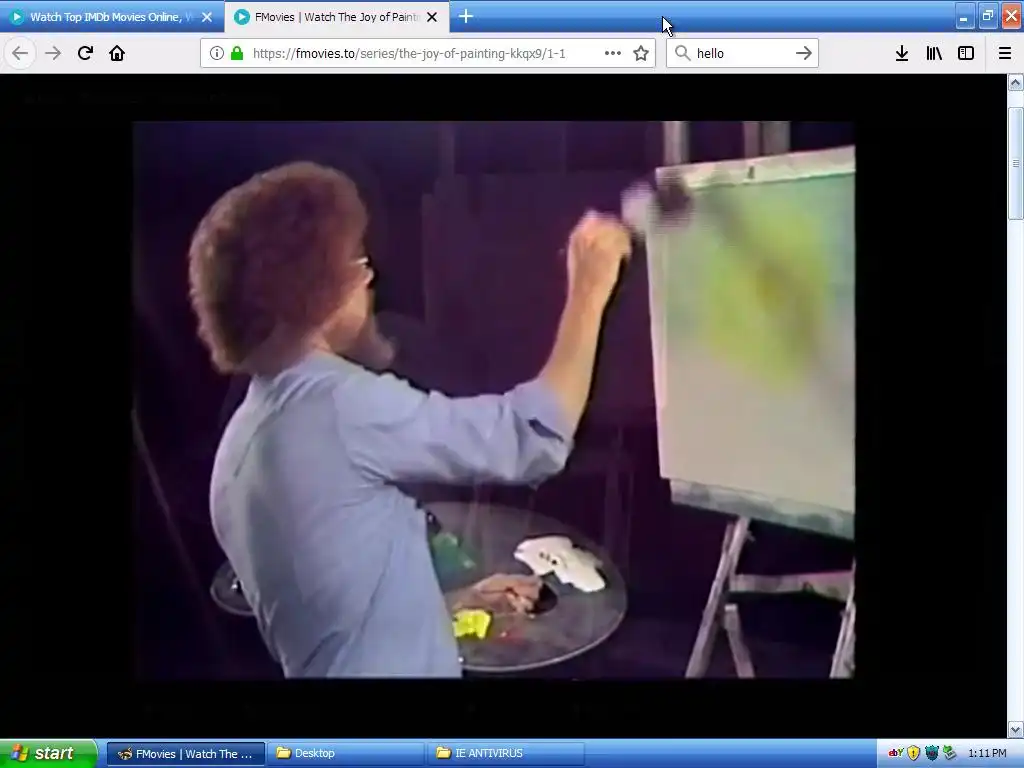Bookmark this page with the star icon

pyautogui.click(x=641, y=54)
